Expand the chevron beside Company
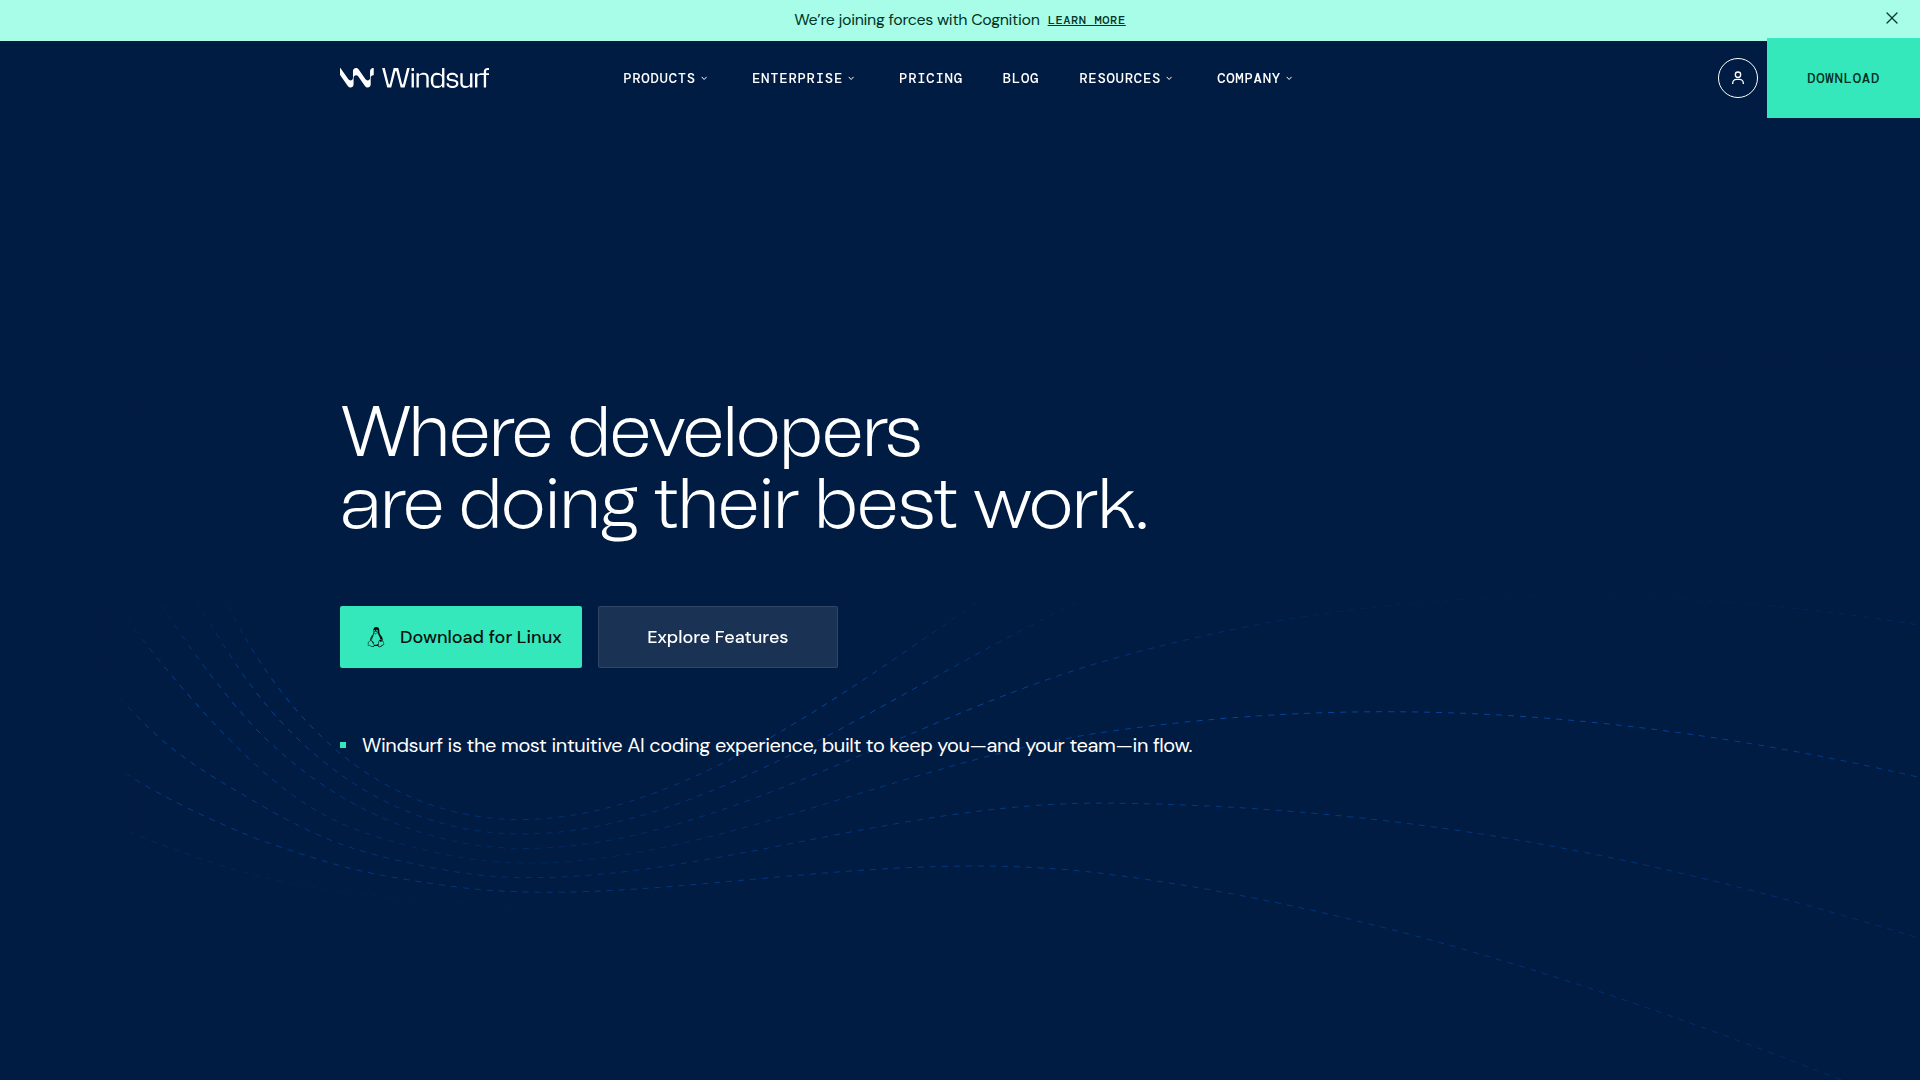This screenshot has height=1080, width=1920. tap(1289, 78)
